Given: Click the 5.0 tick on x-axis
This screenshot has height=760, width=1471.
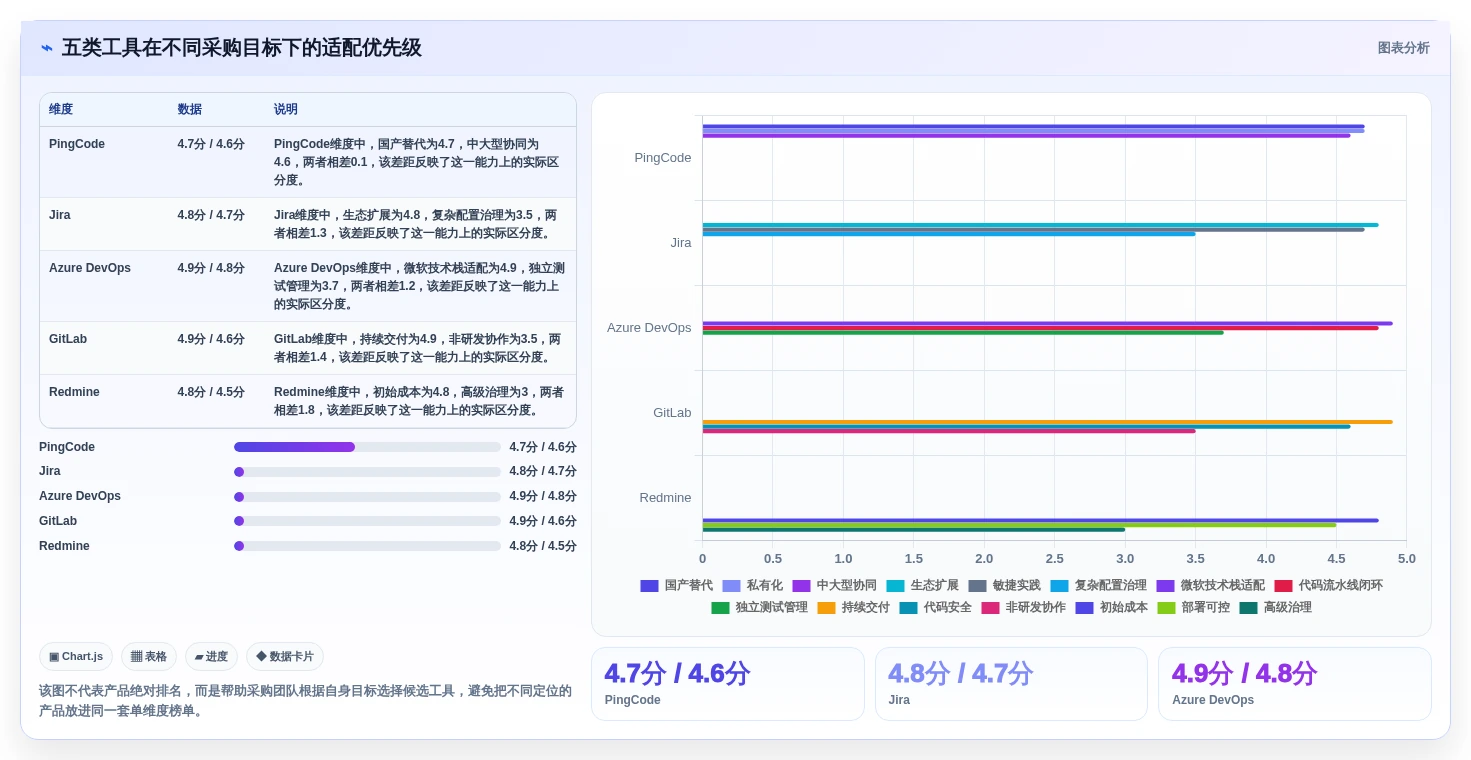Looking at the screenshot, I should (x=1406, y=559).
